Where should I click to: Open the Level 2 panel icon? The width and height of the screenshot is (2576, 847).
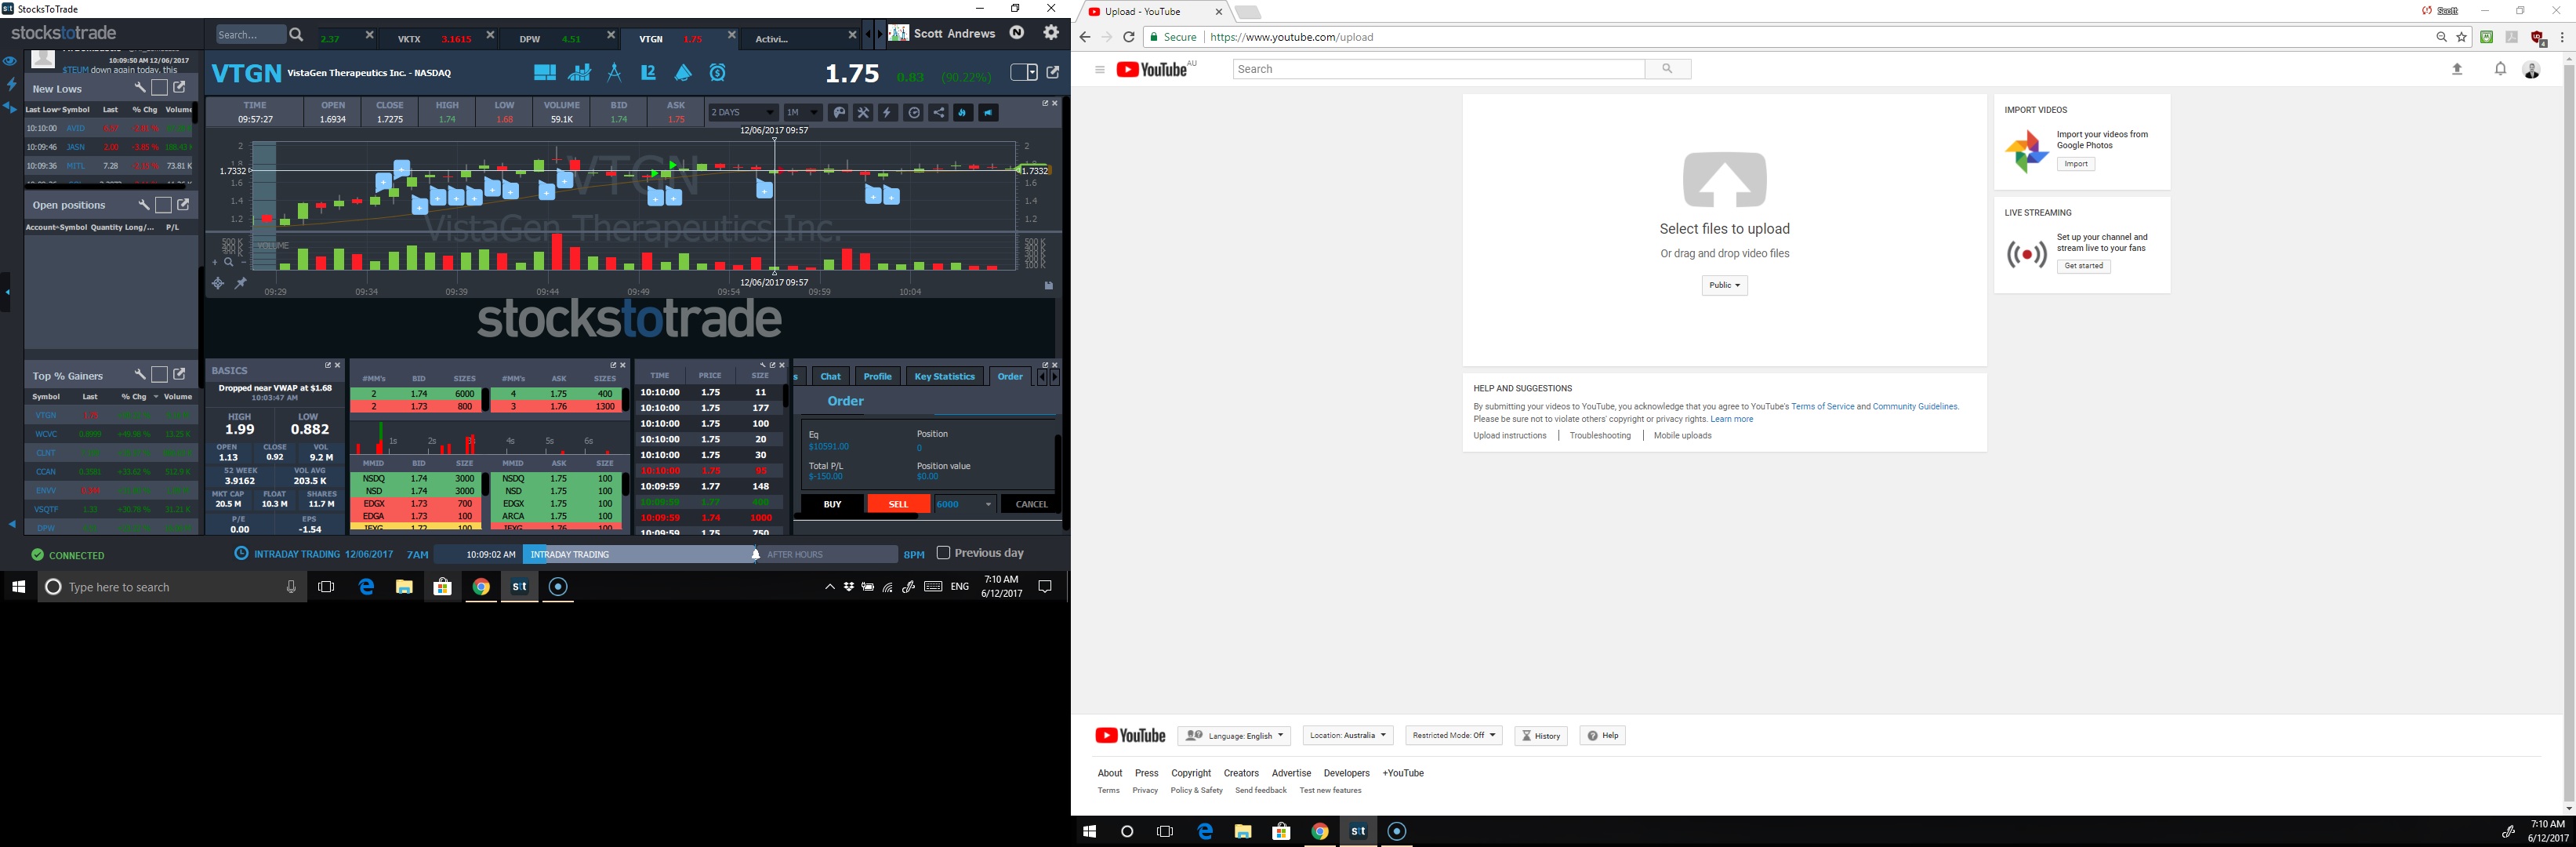click(649, 73)
